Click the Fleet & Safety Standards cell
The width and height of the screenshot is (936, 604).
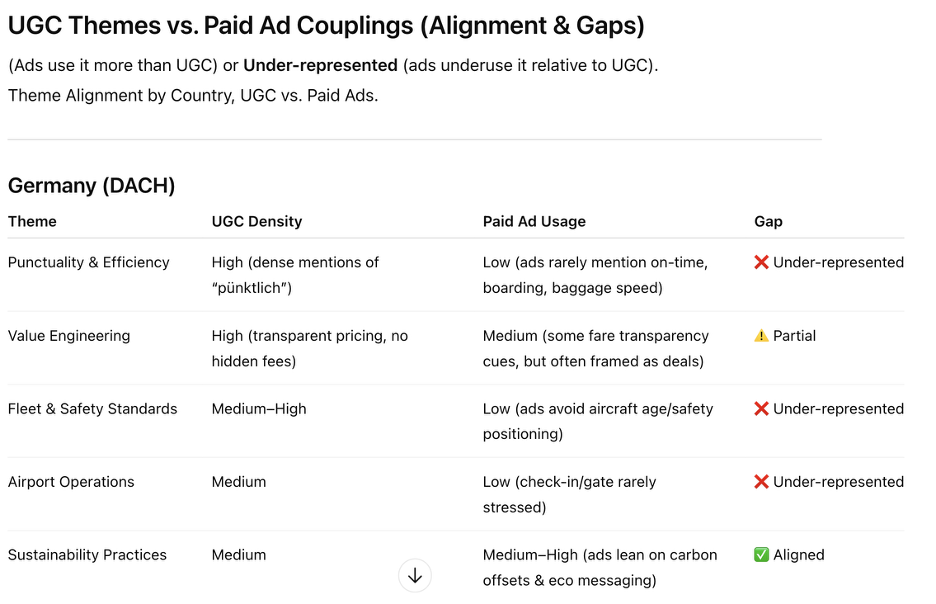(x=93, y=409)
